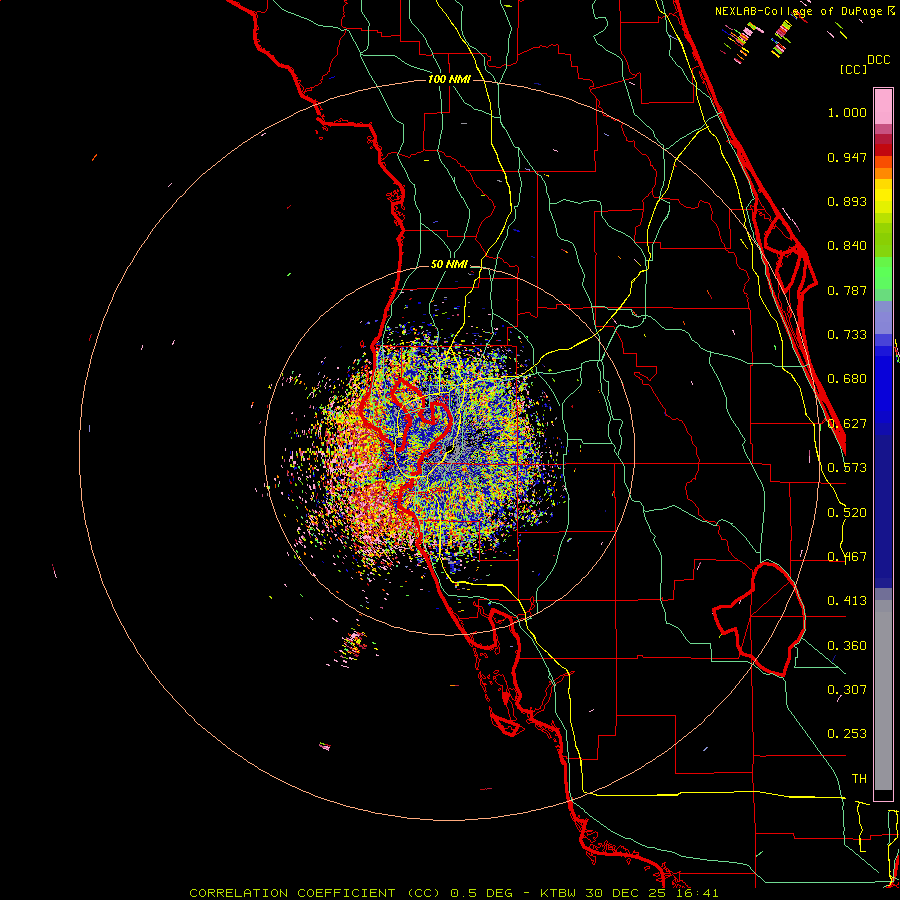Click the 50 NMI range ring label

click(449, 265)
